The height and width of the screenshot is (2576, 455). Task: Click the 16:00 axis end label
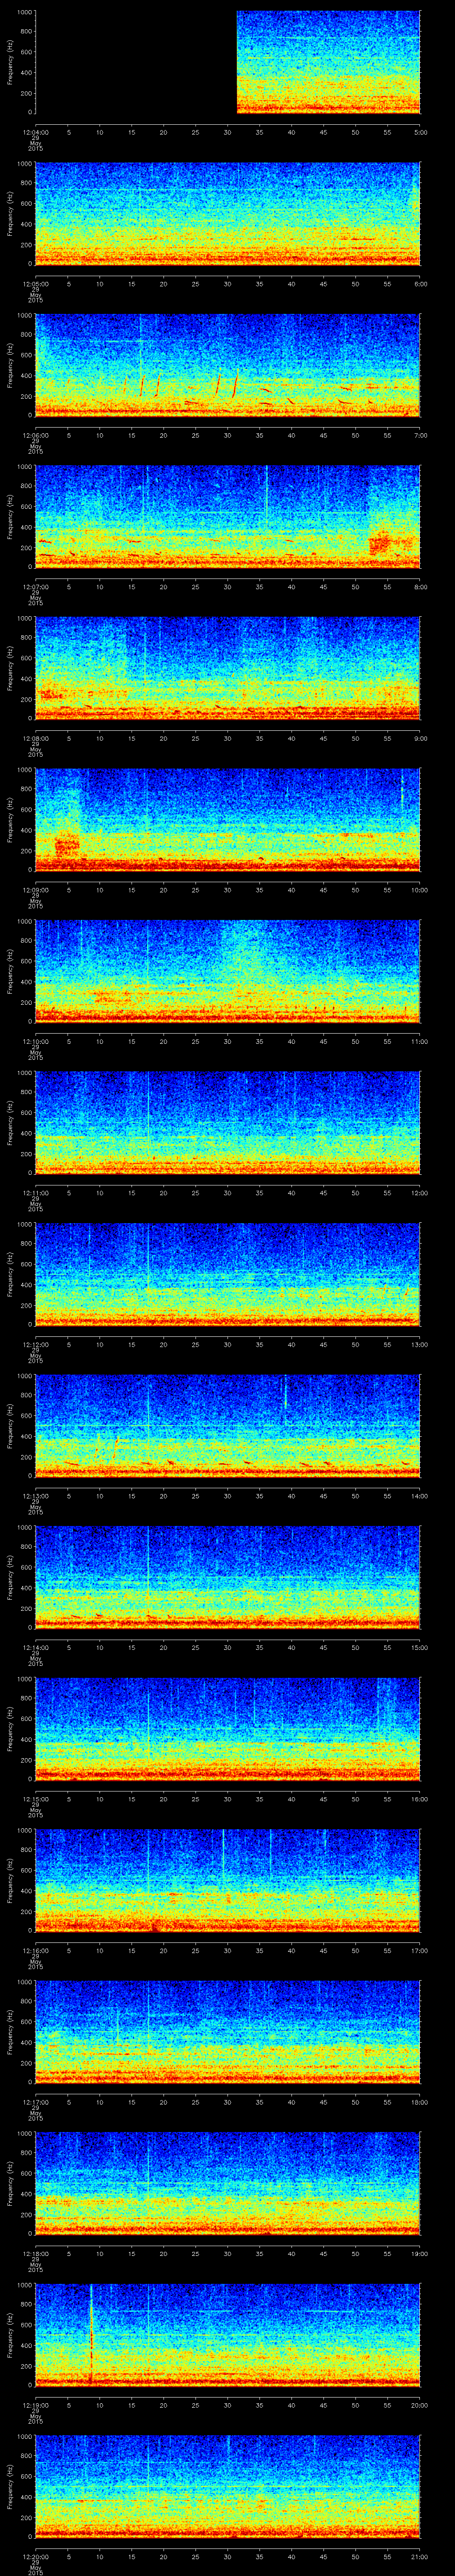click(420, 1799)
